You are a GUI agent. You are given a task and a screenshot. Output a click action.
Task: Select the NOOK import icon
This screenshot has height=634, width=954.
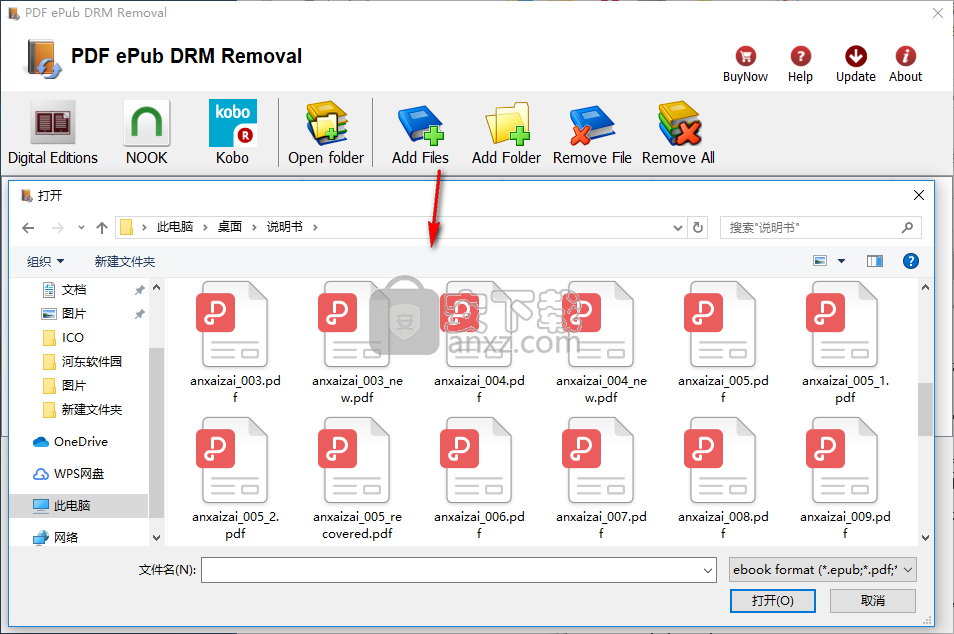(147, 133)
